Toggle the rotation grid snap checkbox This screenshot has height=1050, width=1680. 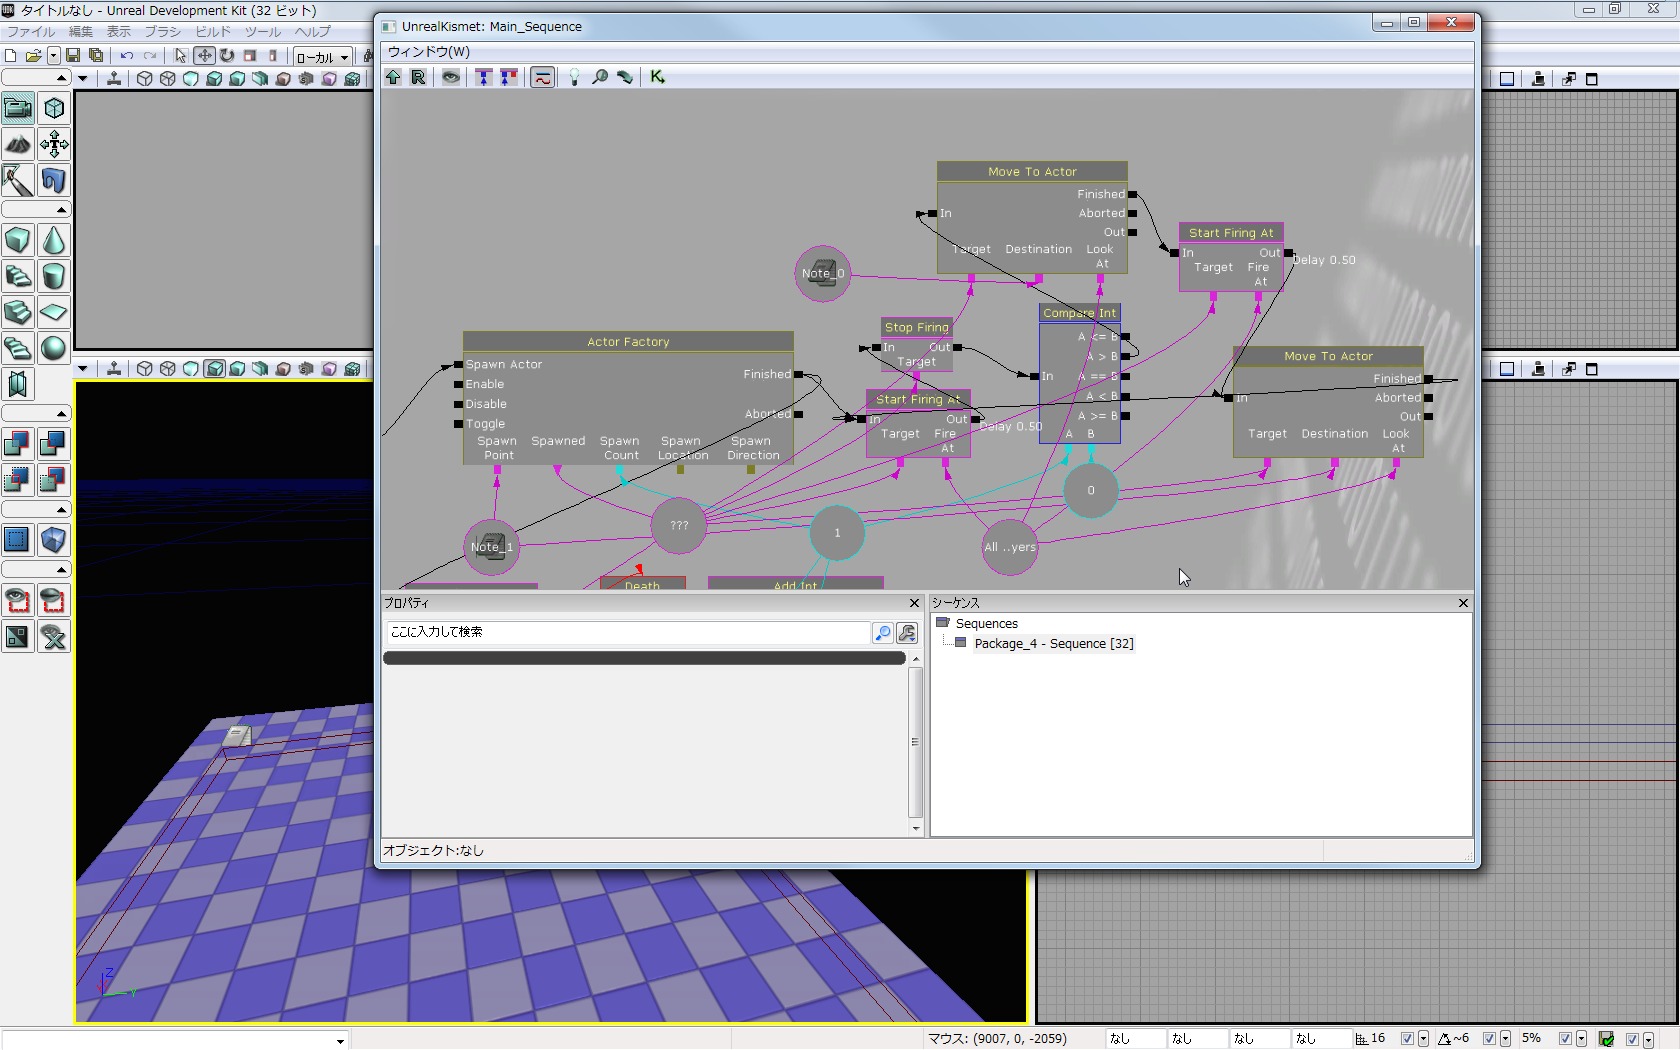pos(1489,1039)
